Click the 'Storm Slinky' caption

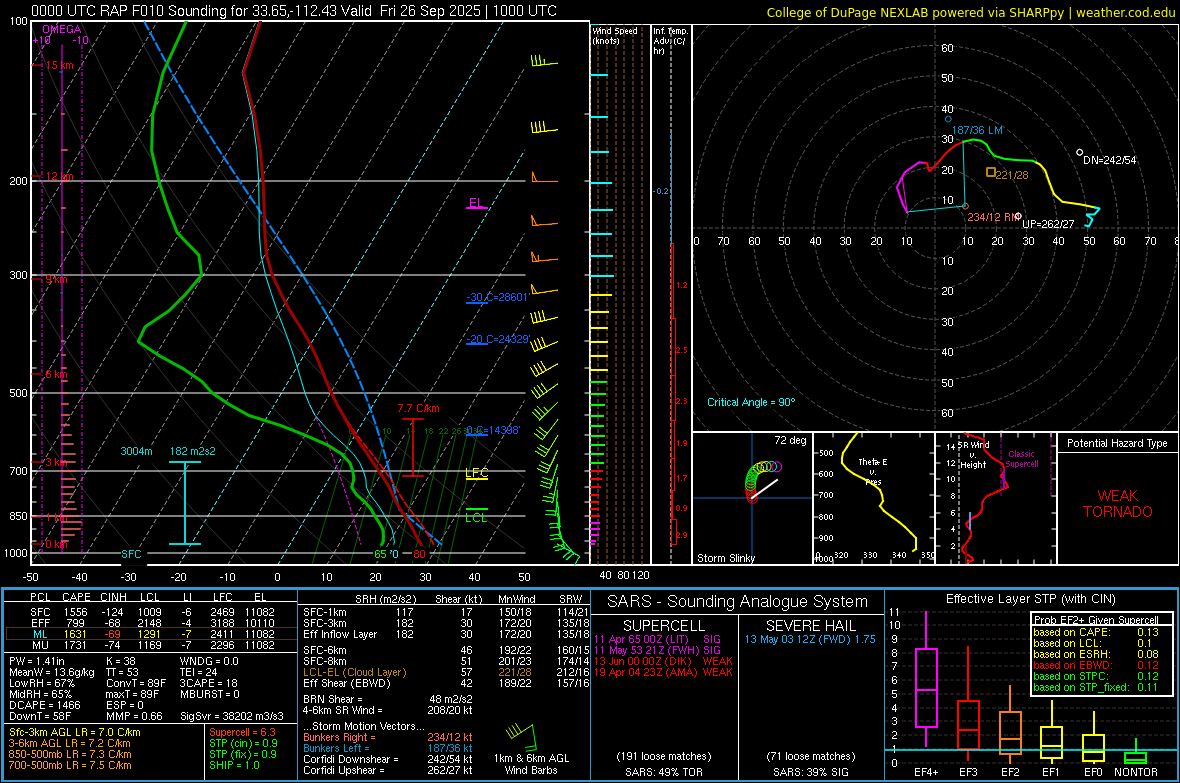(725, 558)
